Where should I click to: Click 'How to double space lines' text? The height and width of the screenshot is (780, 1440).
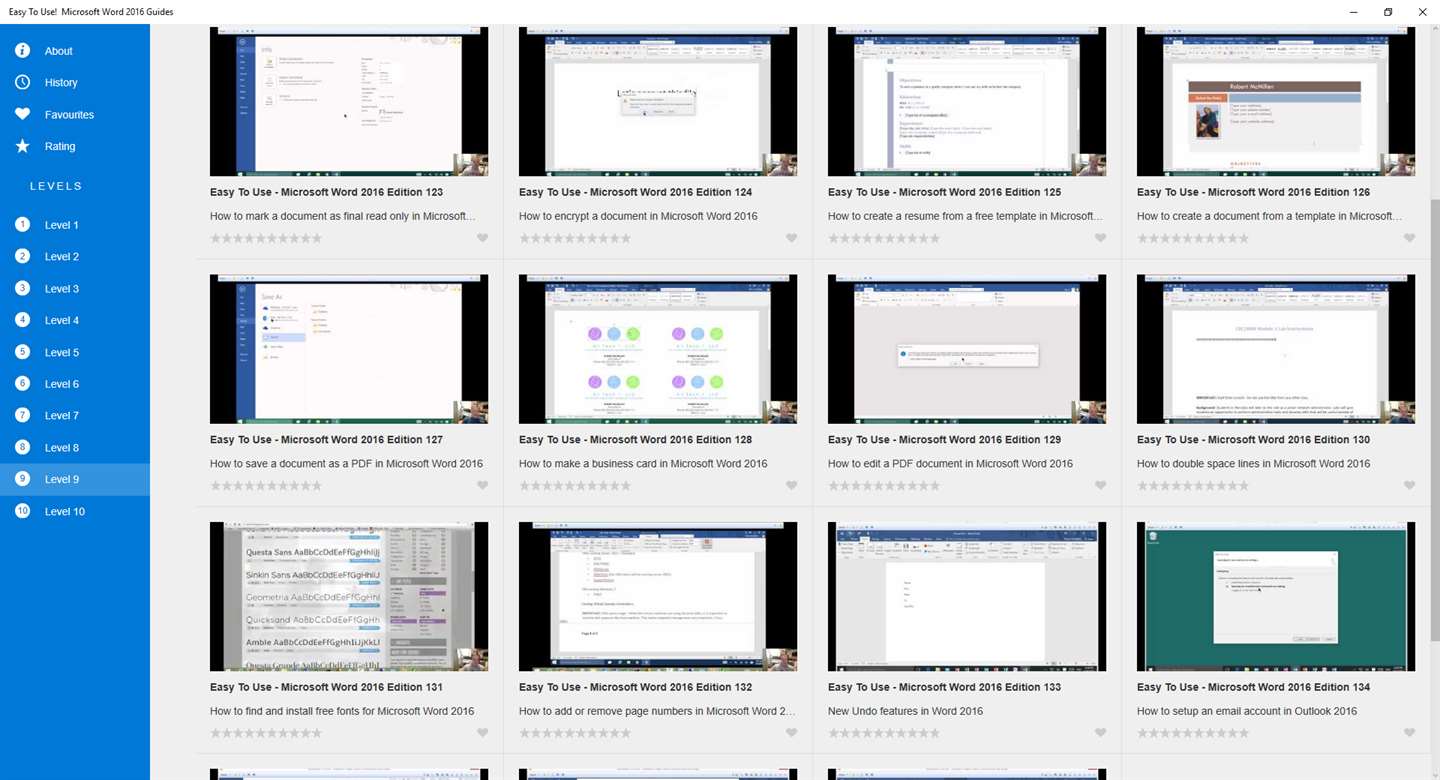coord(1254,464)
